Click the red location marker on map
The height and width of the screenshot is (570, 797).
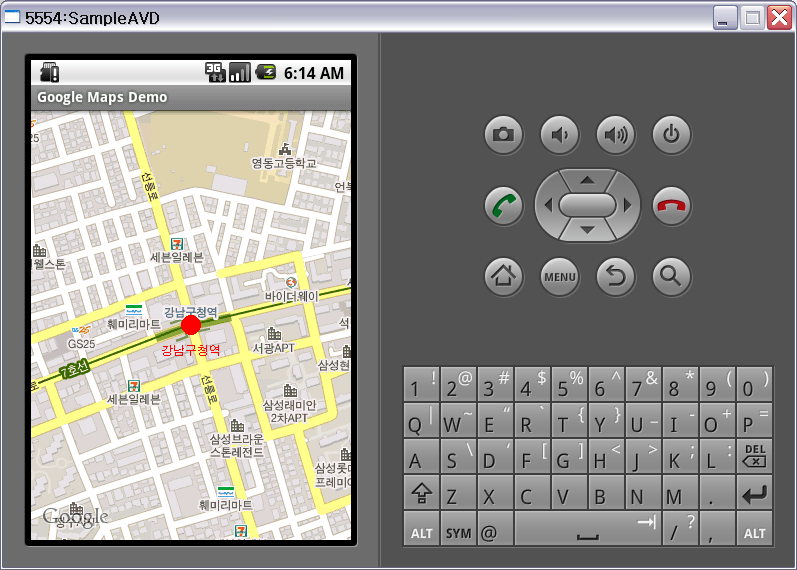191,325
